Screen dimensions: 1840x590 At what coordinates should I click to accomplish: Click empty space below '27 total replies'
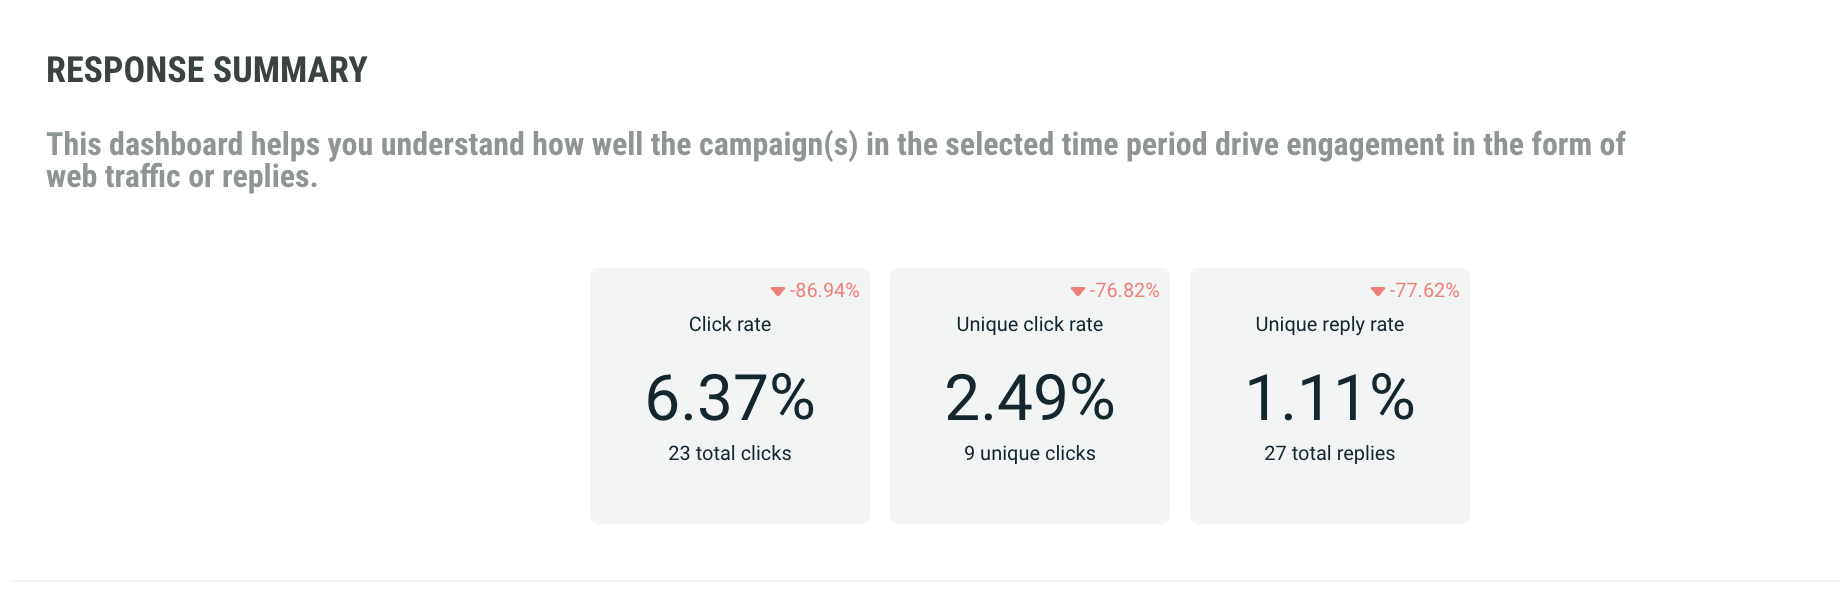1329,495
